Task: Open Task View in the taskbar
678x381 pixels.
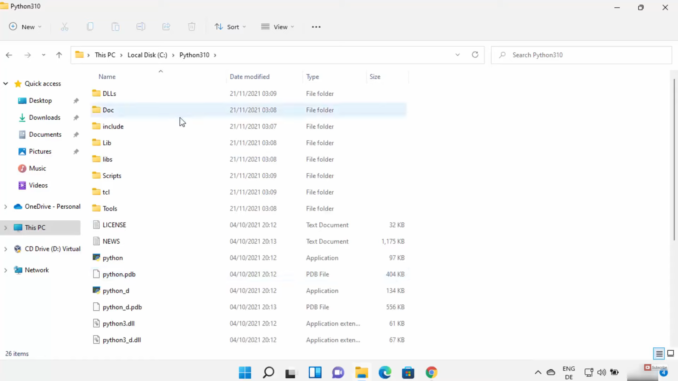Action: click(x=291, y=372)
